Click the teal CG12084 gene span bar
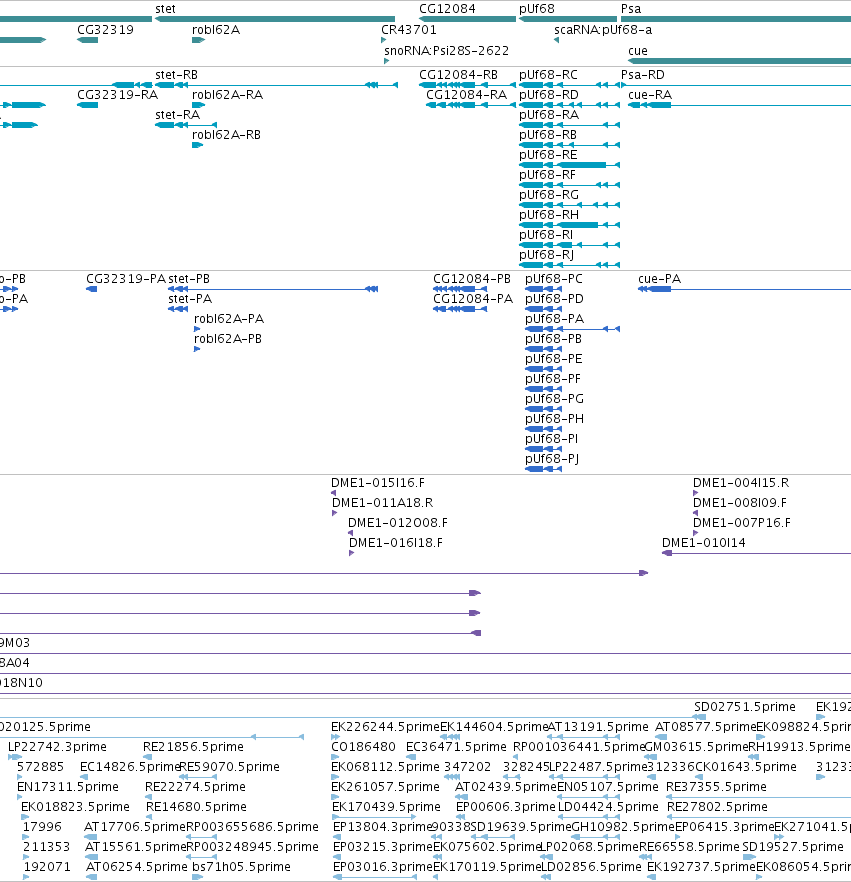 467,19
